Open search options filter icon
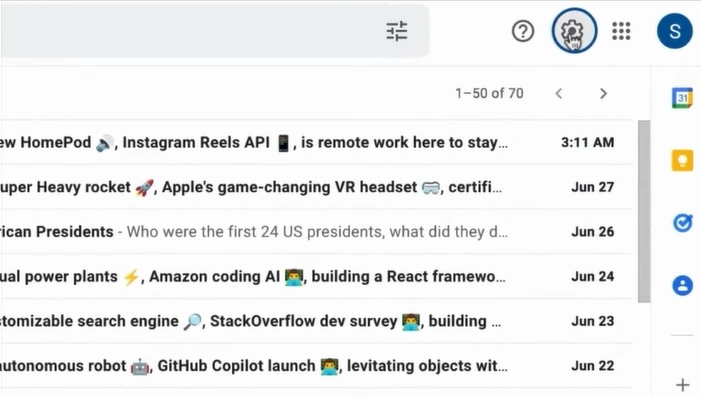This screenshot has width=701, height=397. (x=397, y=31)
